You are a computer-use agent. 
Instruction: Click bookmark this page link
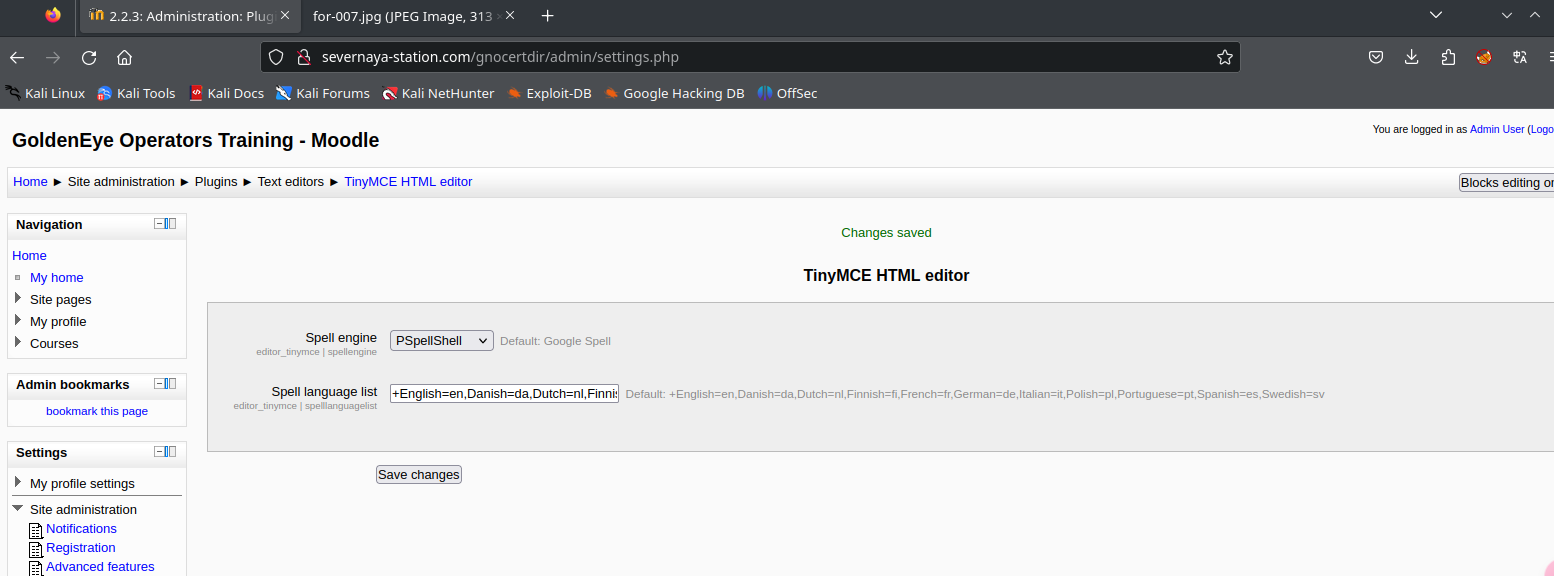click(97, 411)
